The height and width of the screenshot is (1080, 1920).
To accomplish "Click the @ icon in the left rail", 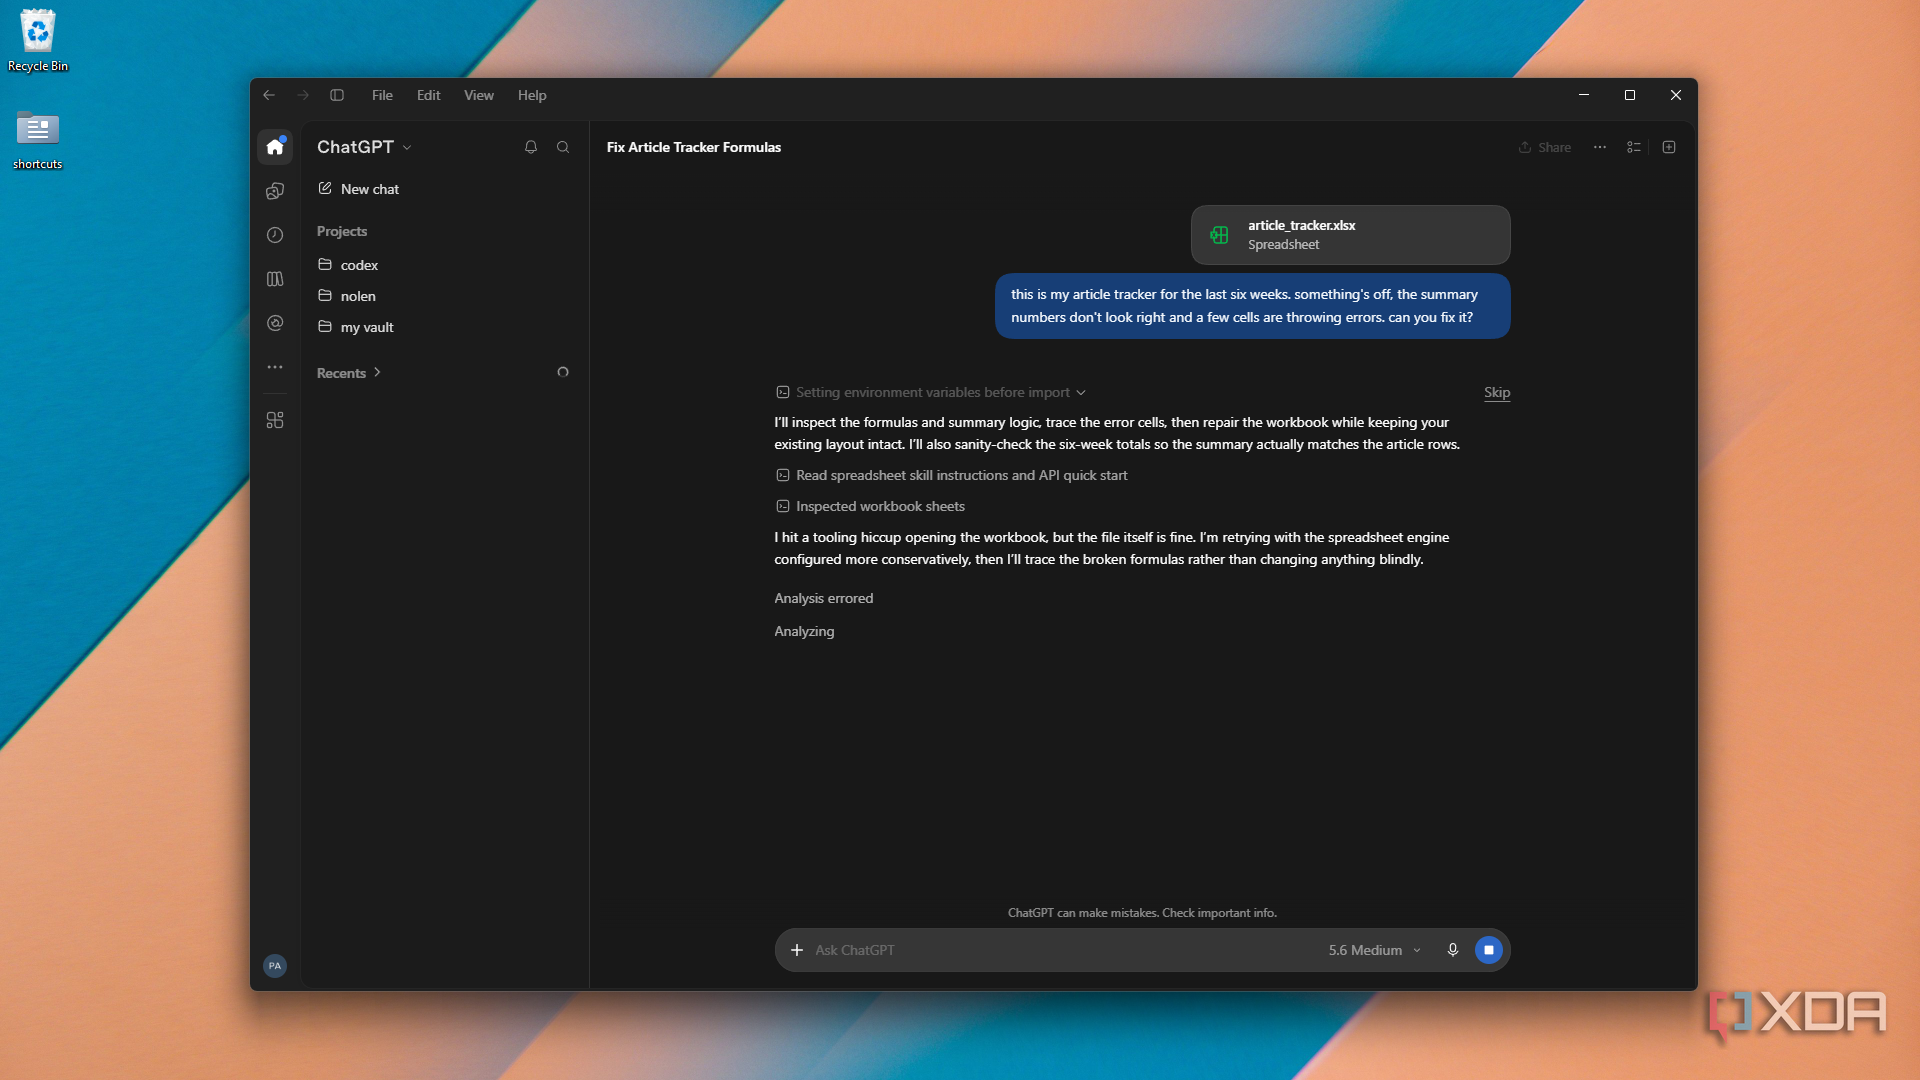I will (x=275, y=323).
